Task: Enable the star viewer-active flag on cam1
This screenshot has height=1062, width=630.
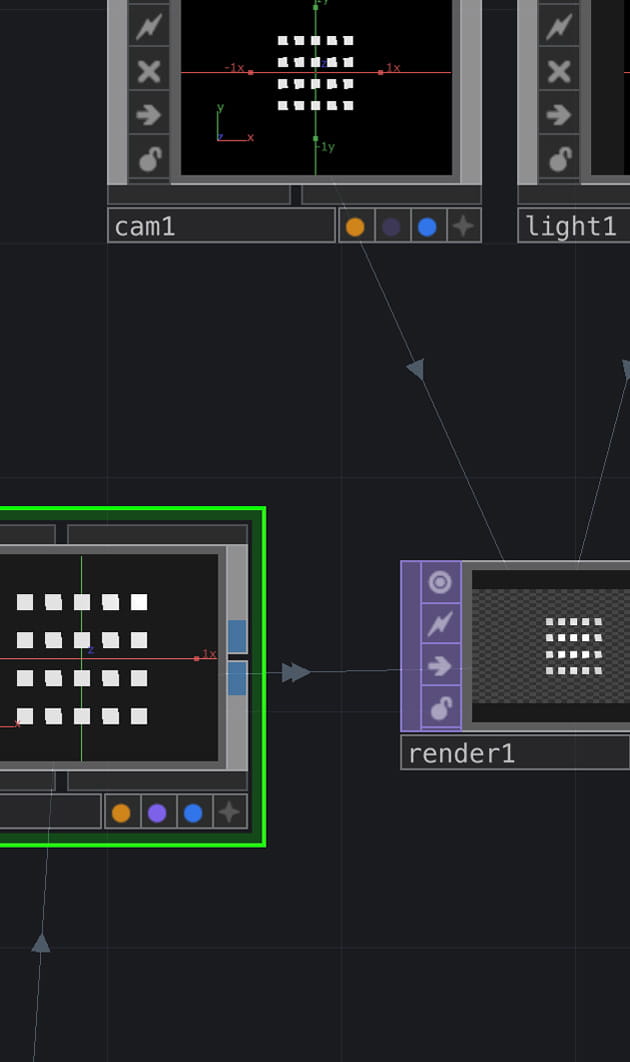Action: tap(463, 227)
